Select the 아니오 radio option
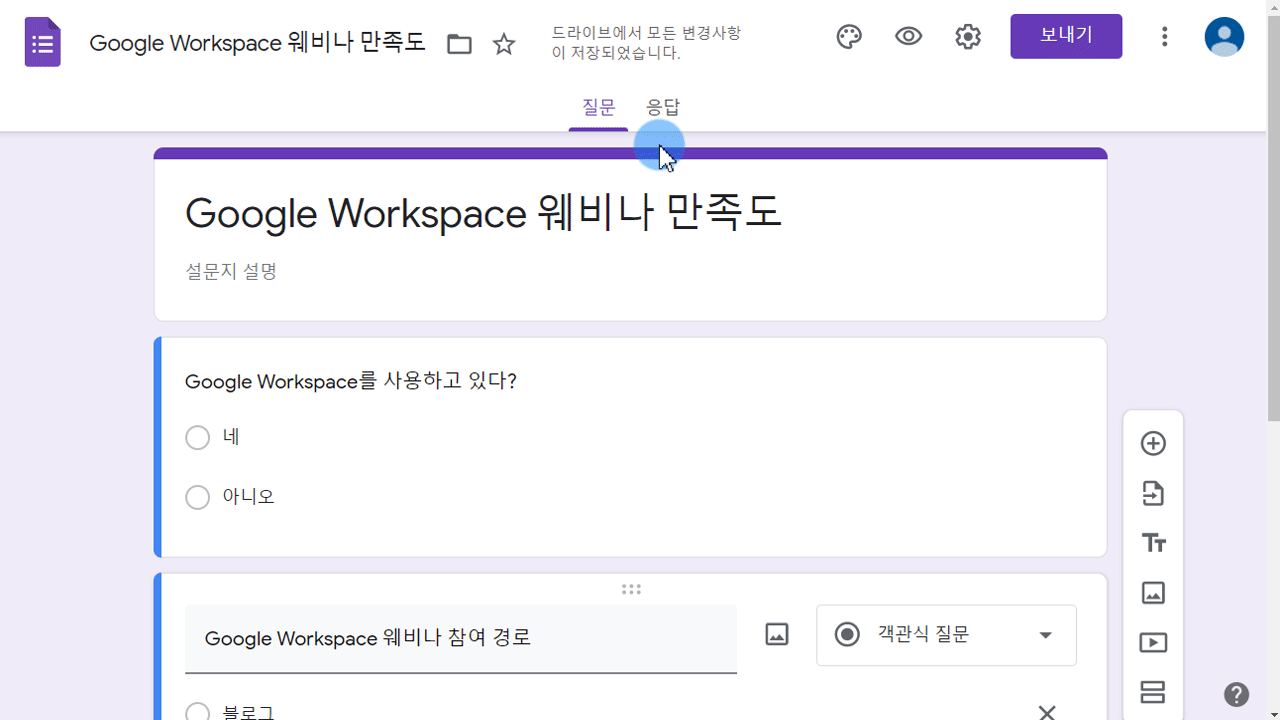 point(197,497)
